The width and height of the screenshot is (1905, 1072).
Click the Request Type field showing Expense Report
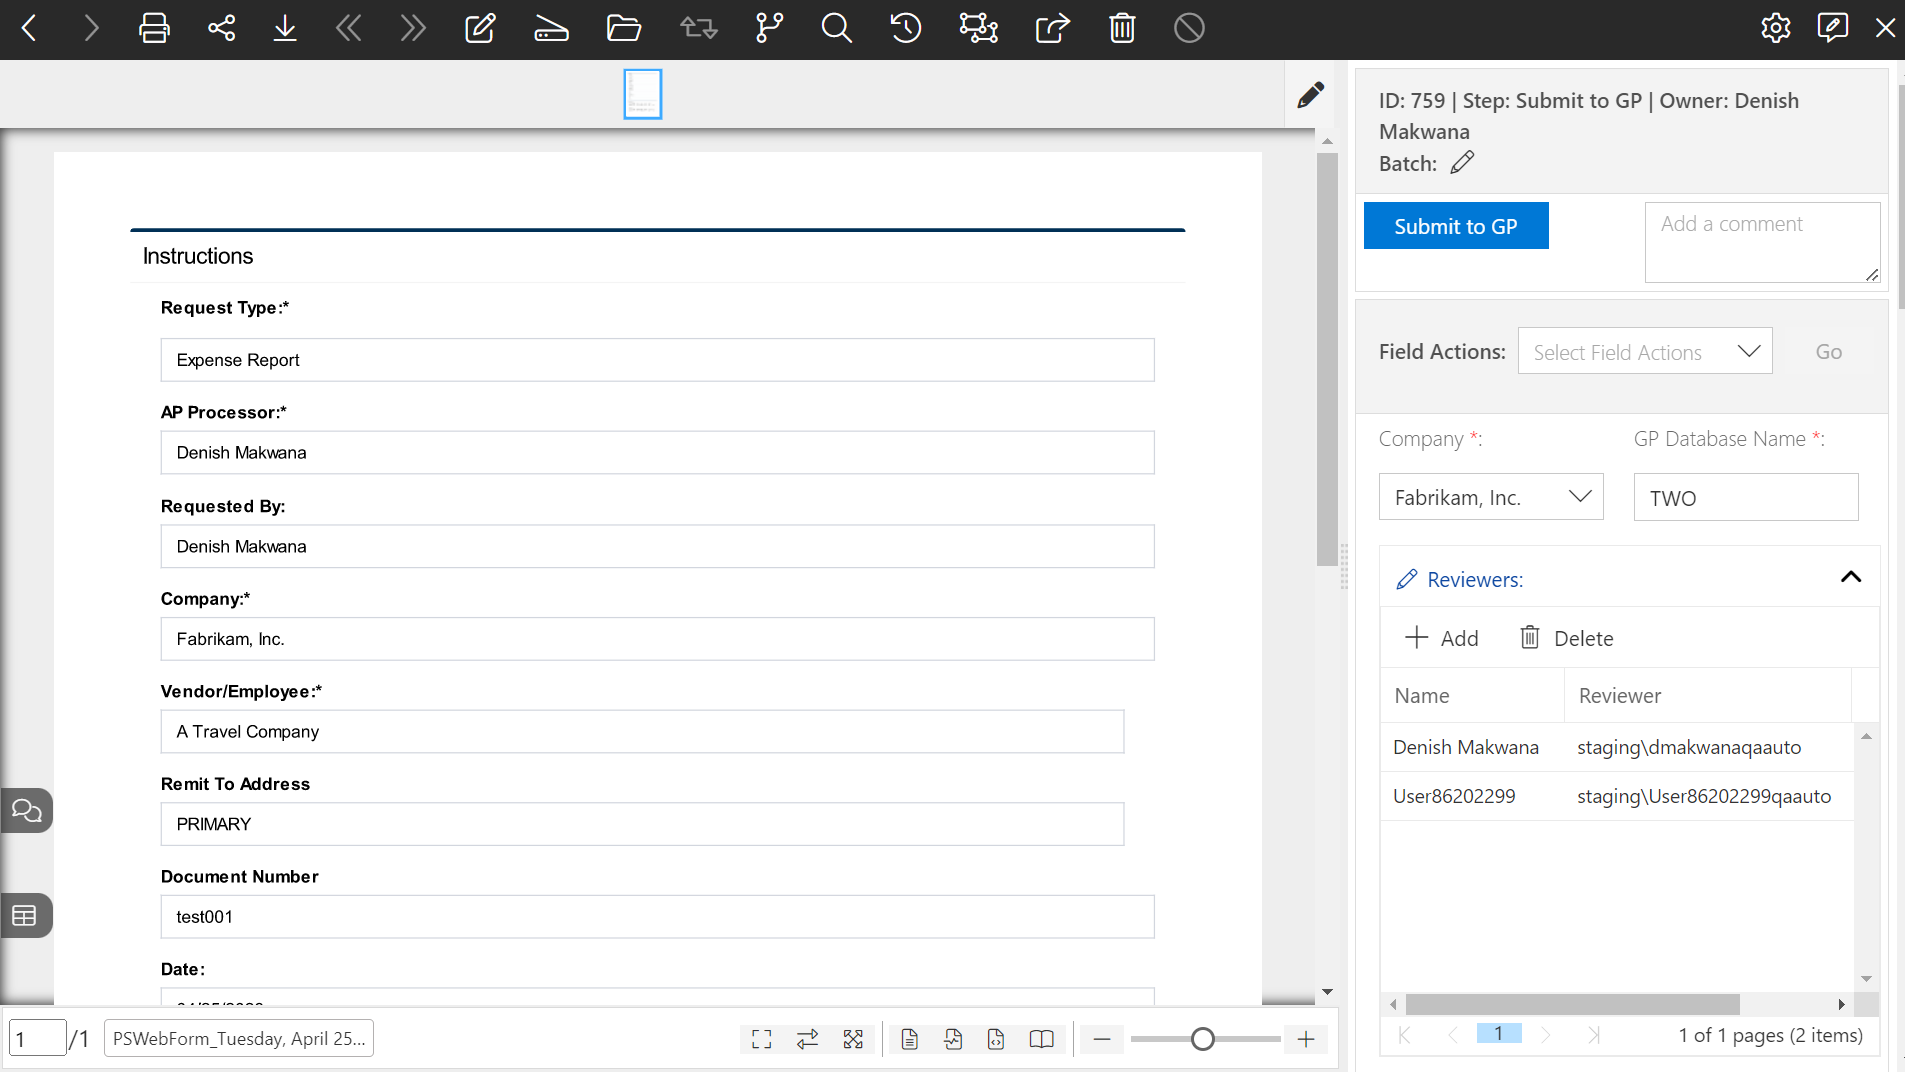[x=658, y=360]
